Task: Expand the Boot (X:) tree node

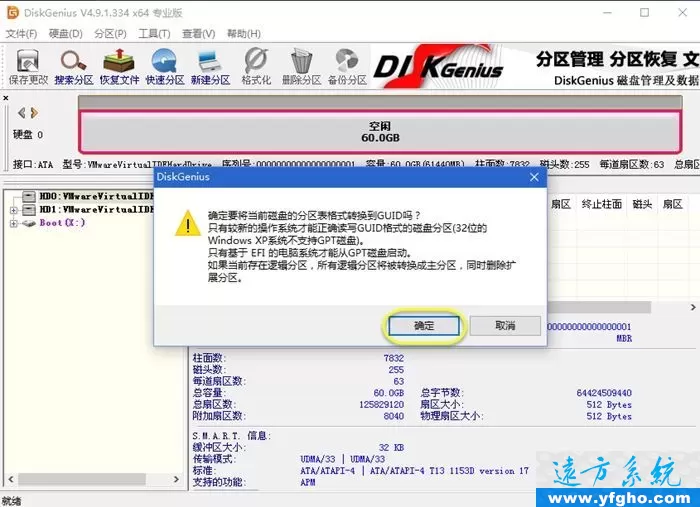Action: pos(13,223)
